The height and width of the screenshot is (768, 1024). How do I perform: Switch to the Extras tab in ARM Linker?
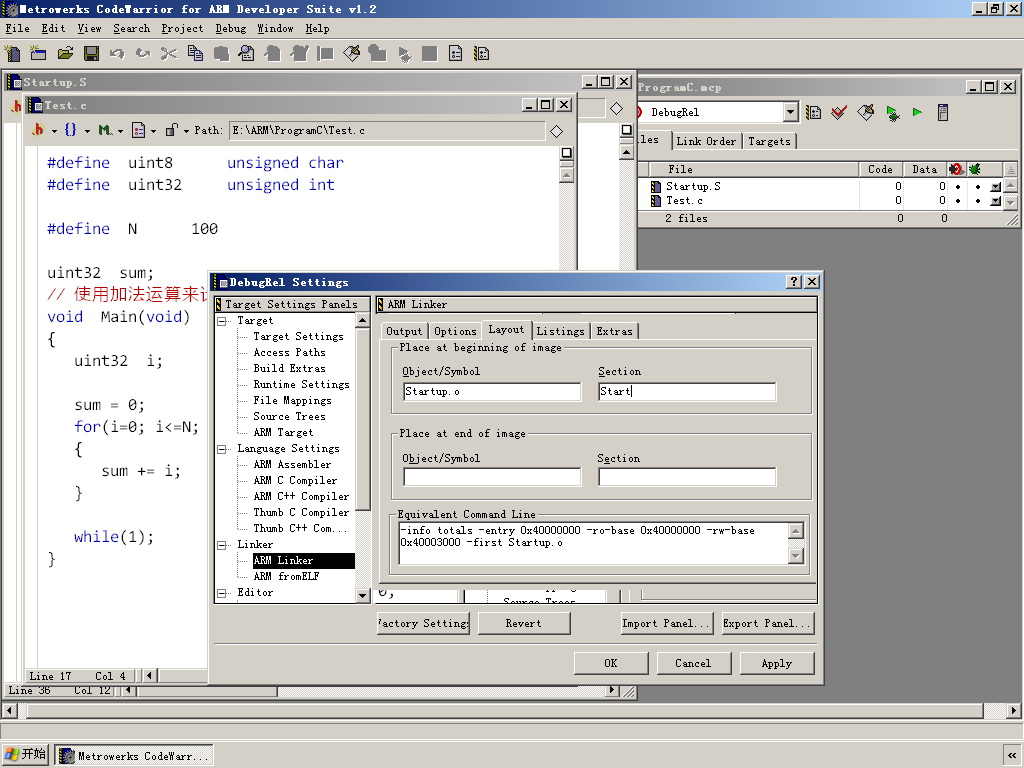[x=615, y=331]
